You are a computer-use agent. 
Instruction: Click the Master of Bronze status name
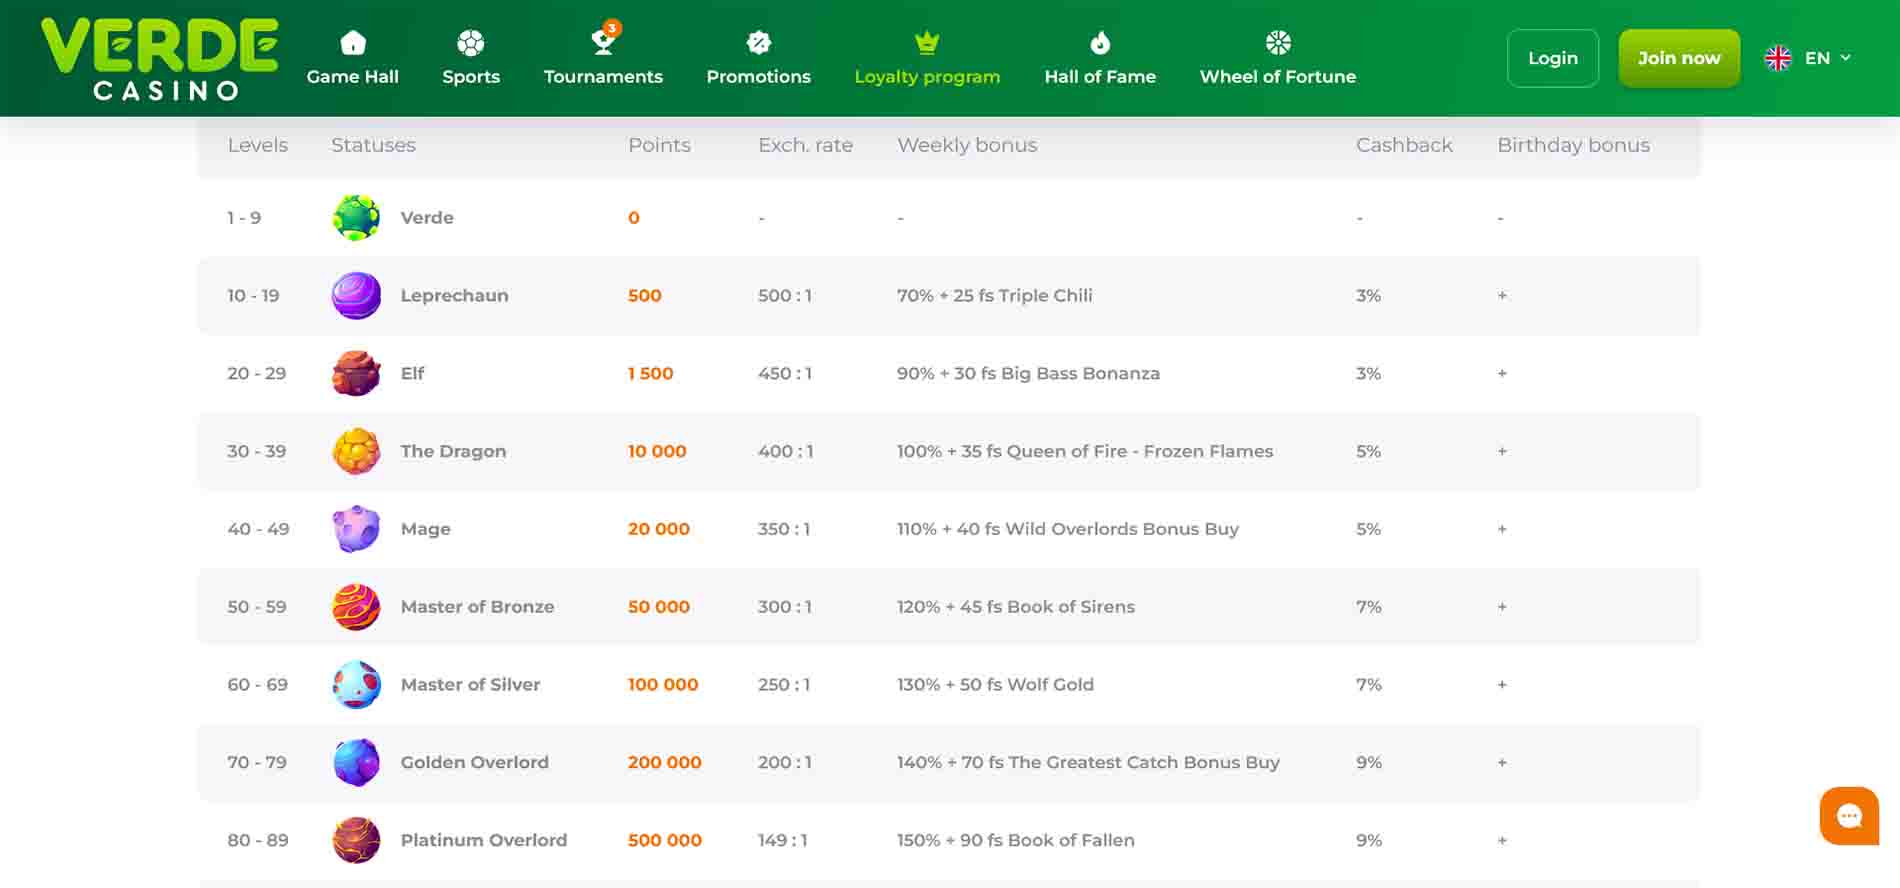(x=477, y=607)
